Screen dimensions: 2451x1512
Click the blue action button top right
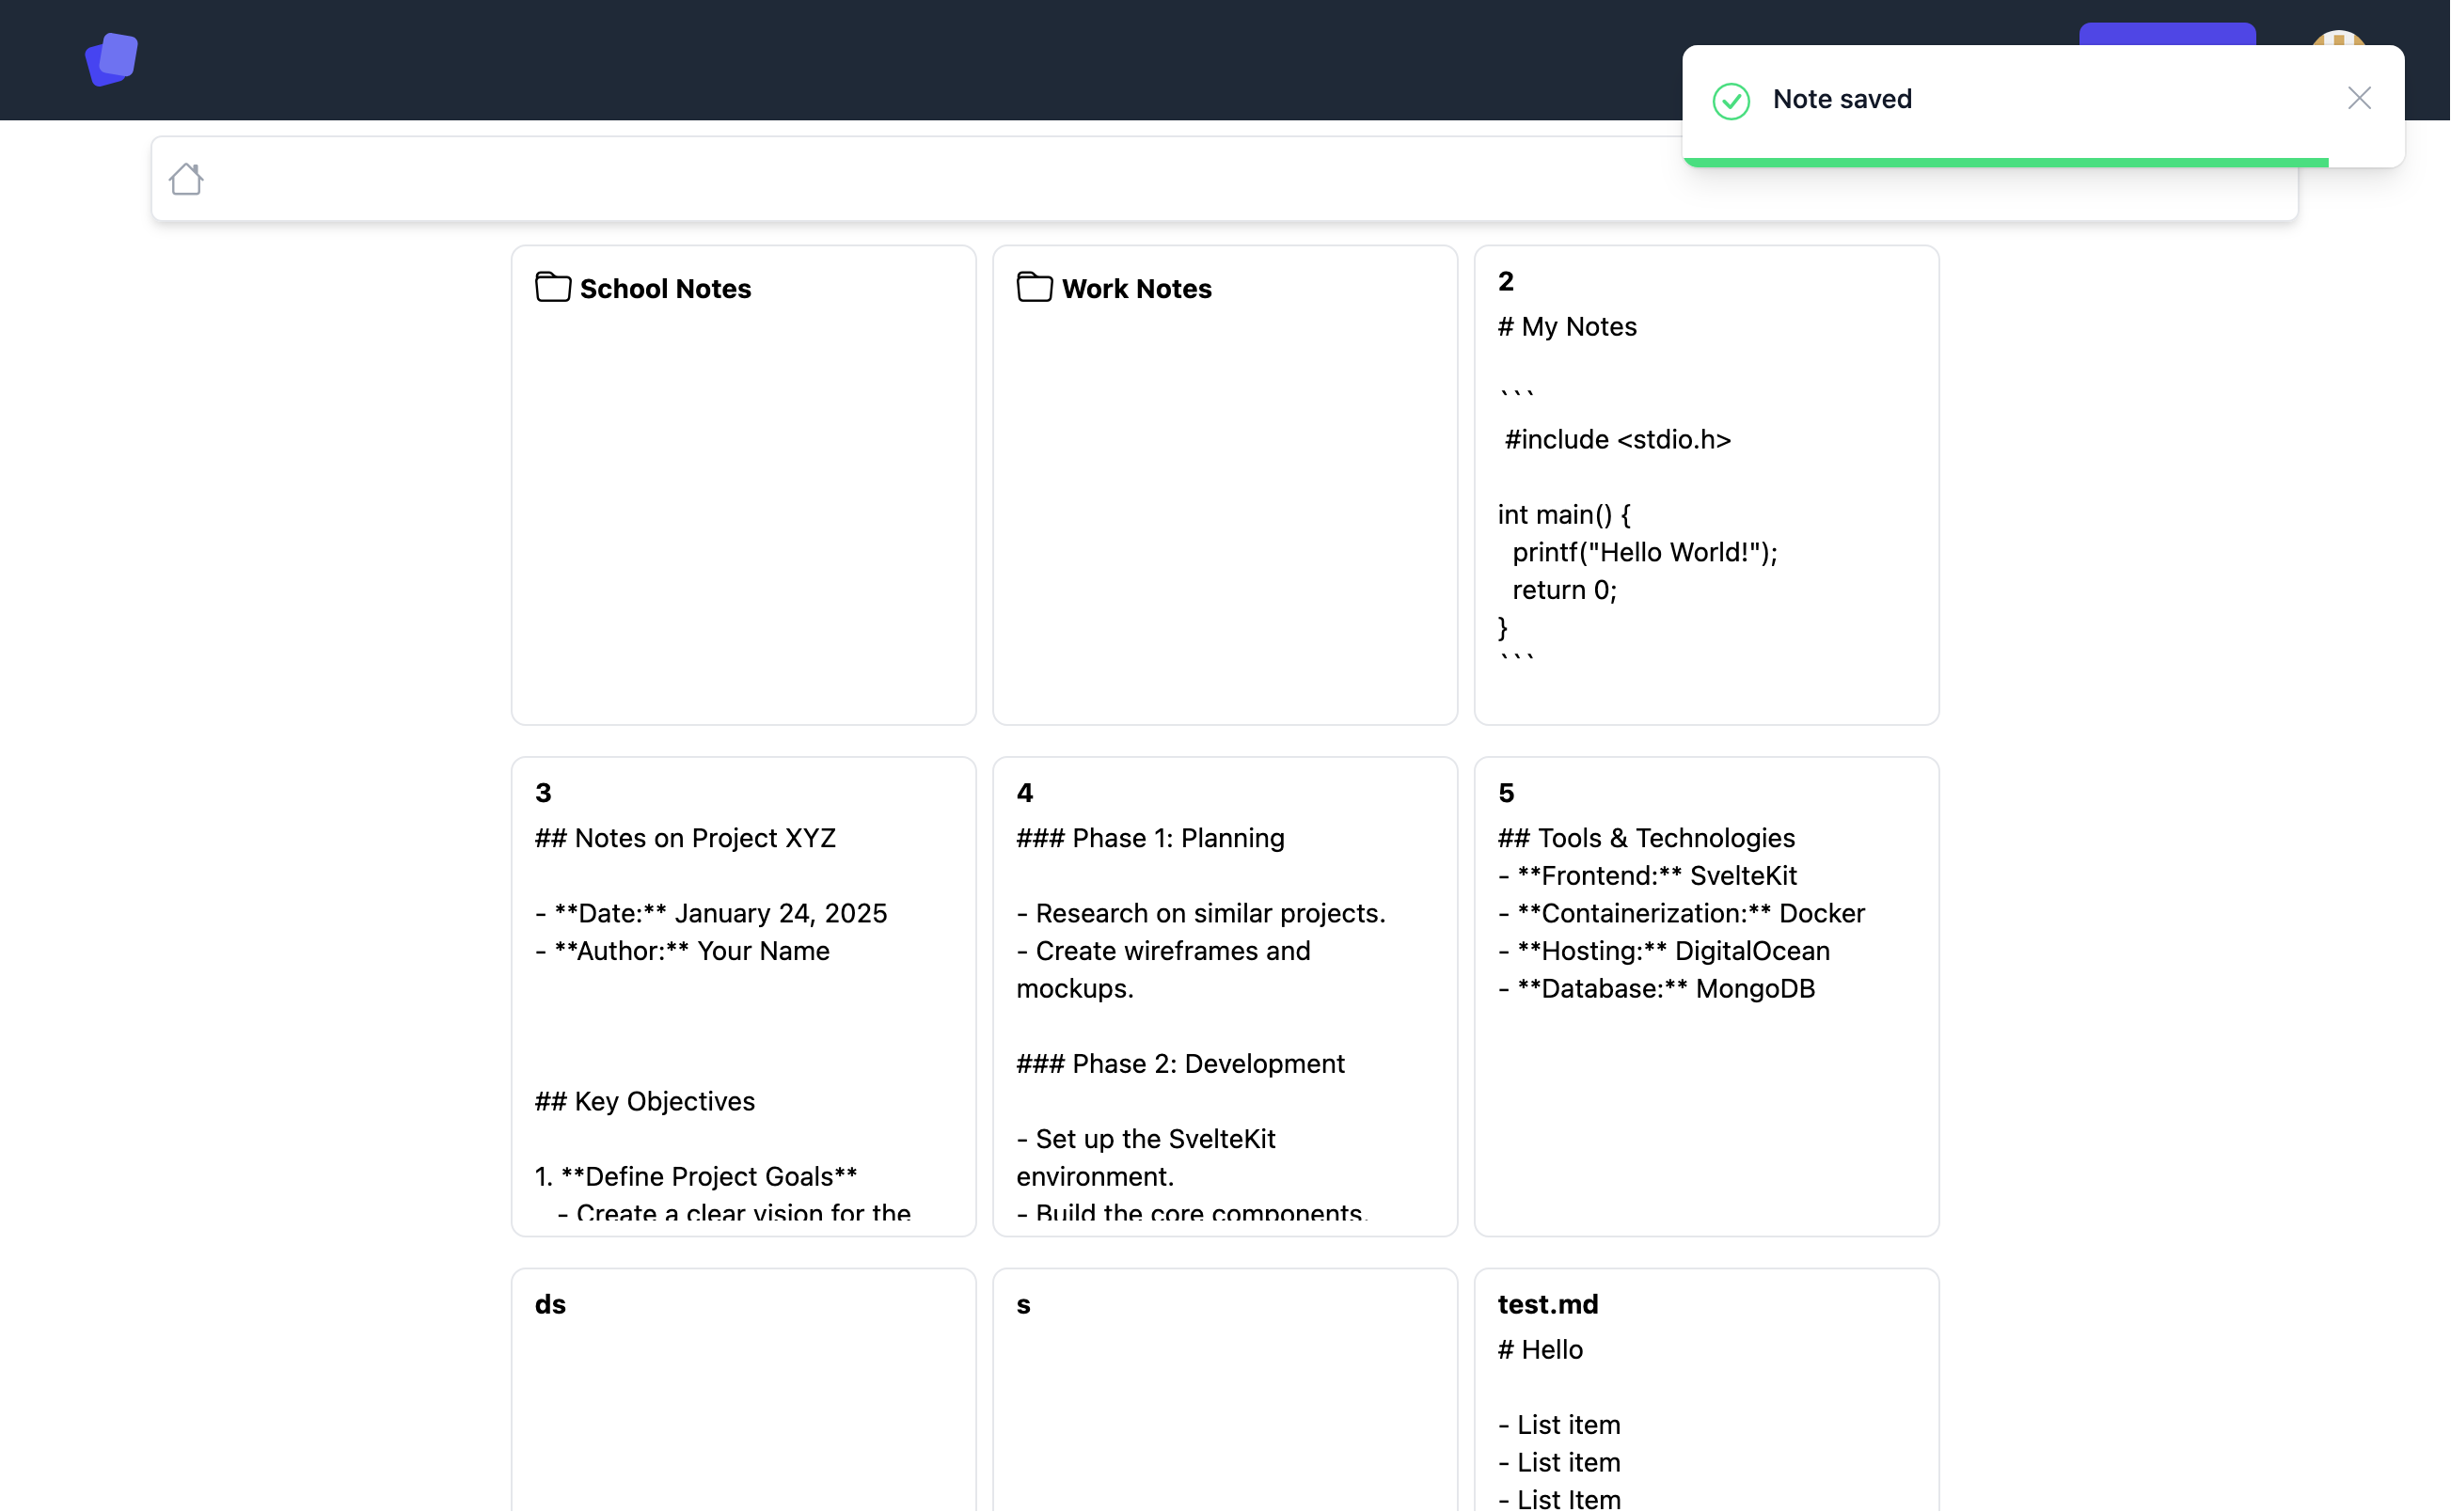2169,32
